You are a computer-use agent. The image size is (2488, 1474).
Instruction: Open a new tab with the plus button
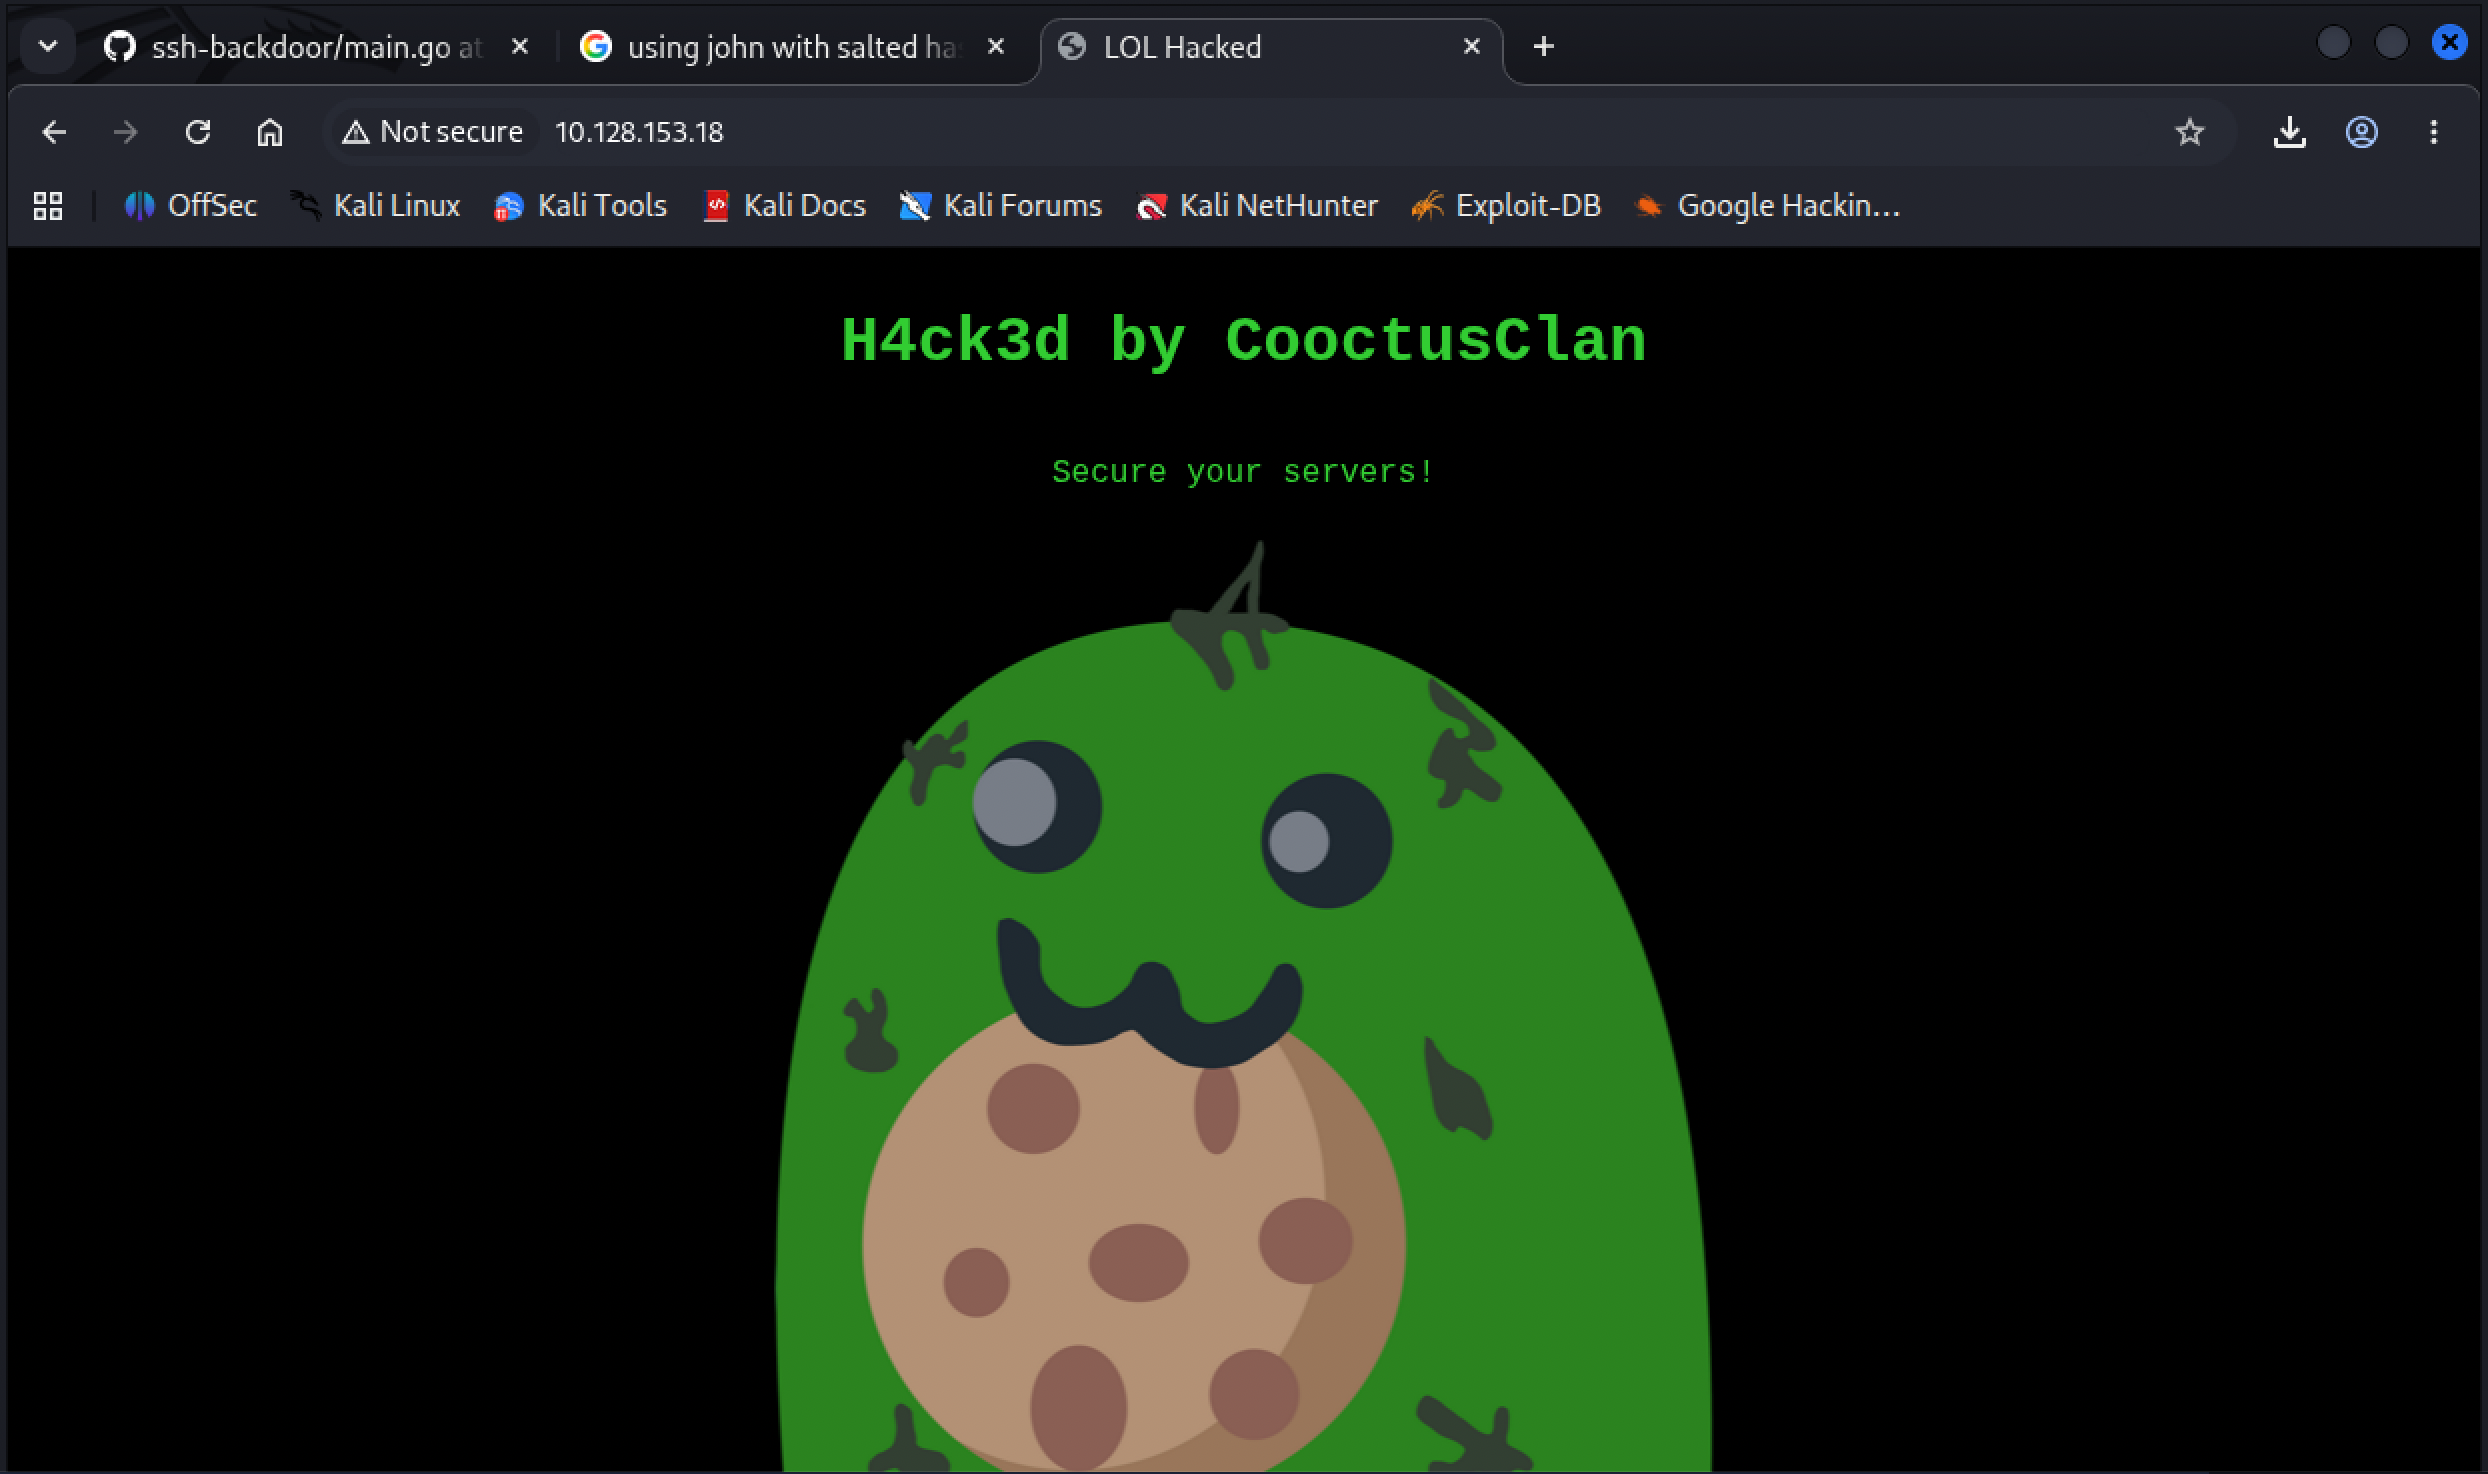1544,47
